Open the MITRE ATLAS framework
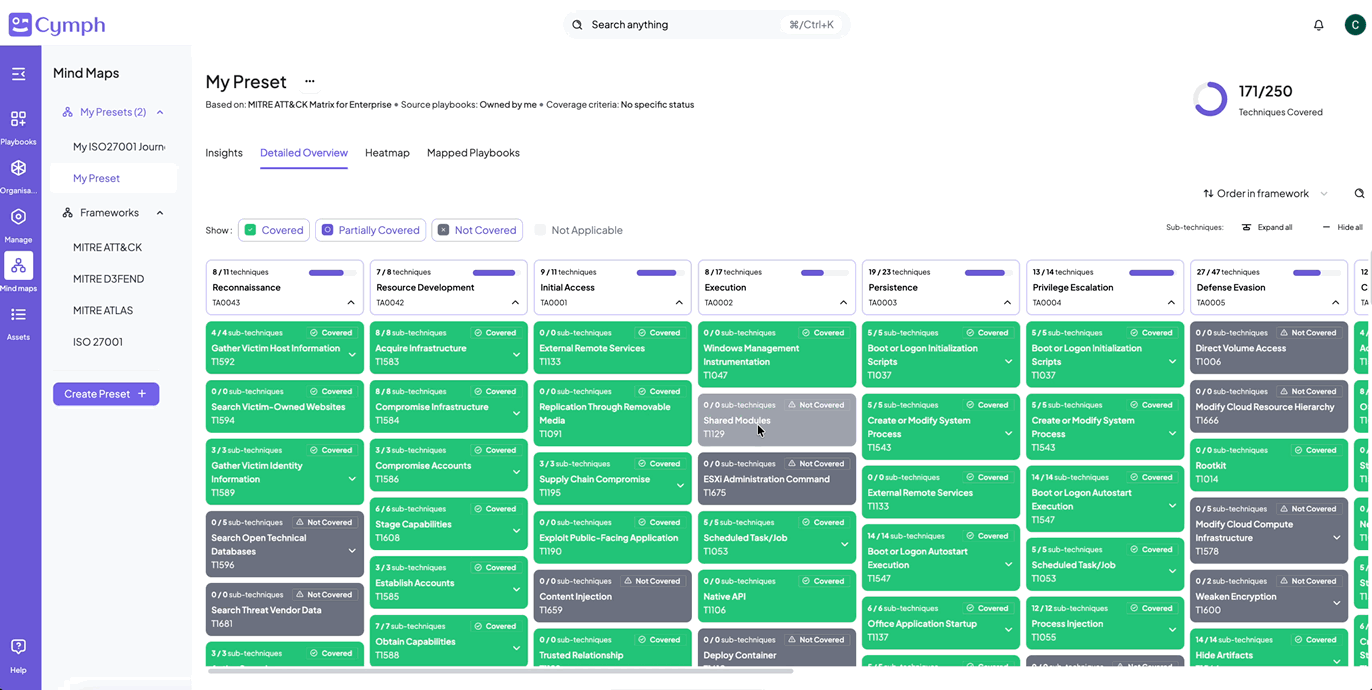Viewport: 1372px width, 690px height. coord(103,310)
